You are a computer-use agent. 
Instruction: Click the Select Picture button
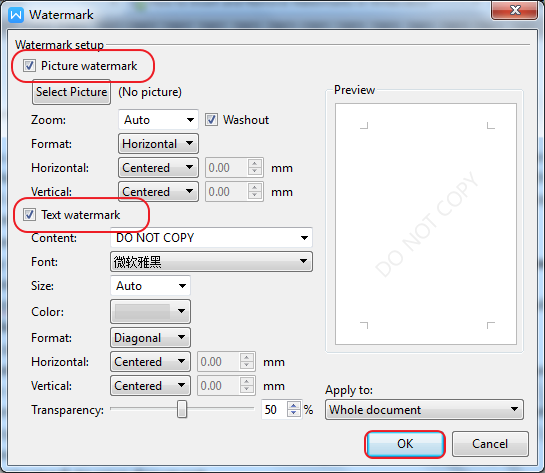pyautogui.click(x=72, y=92)
